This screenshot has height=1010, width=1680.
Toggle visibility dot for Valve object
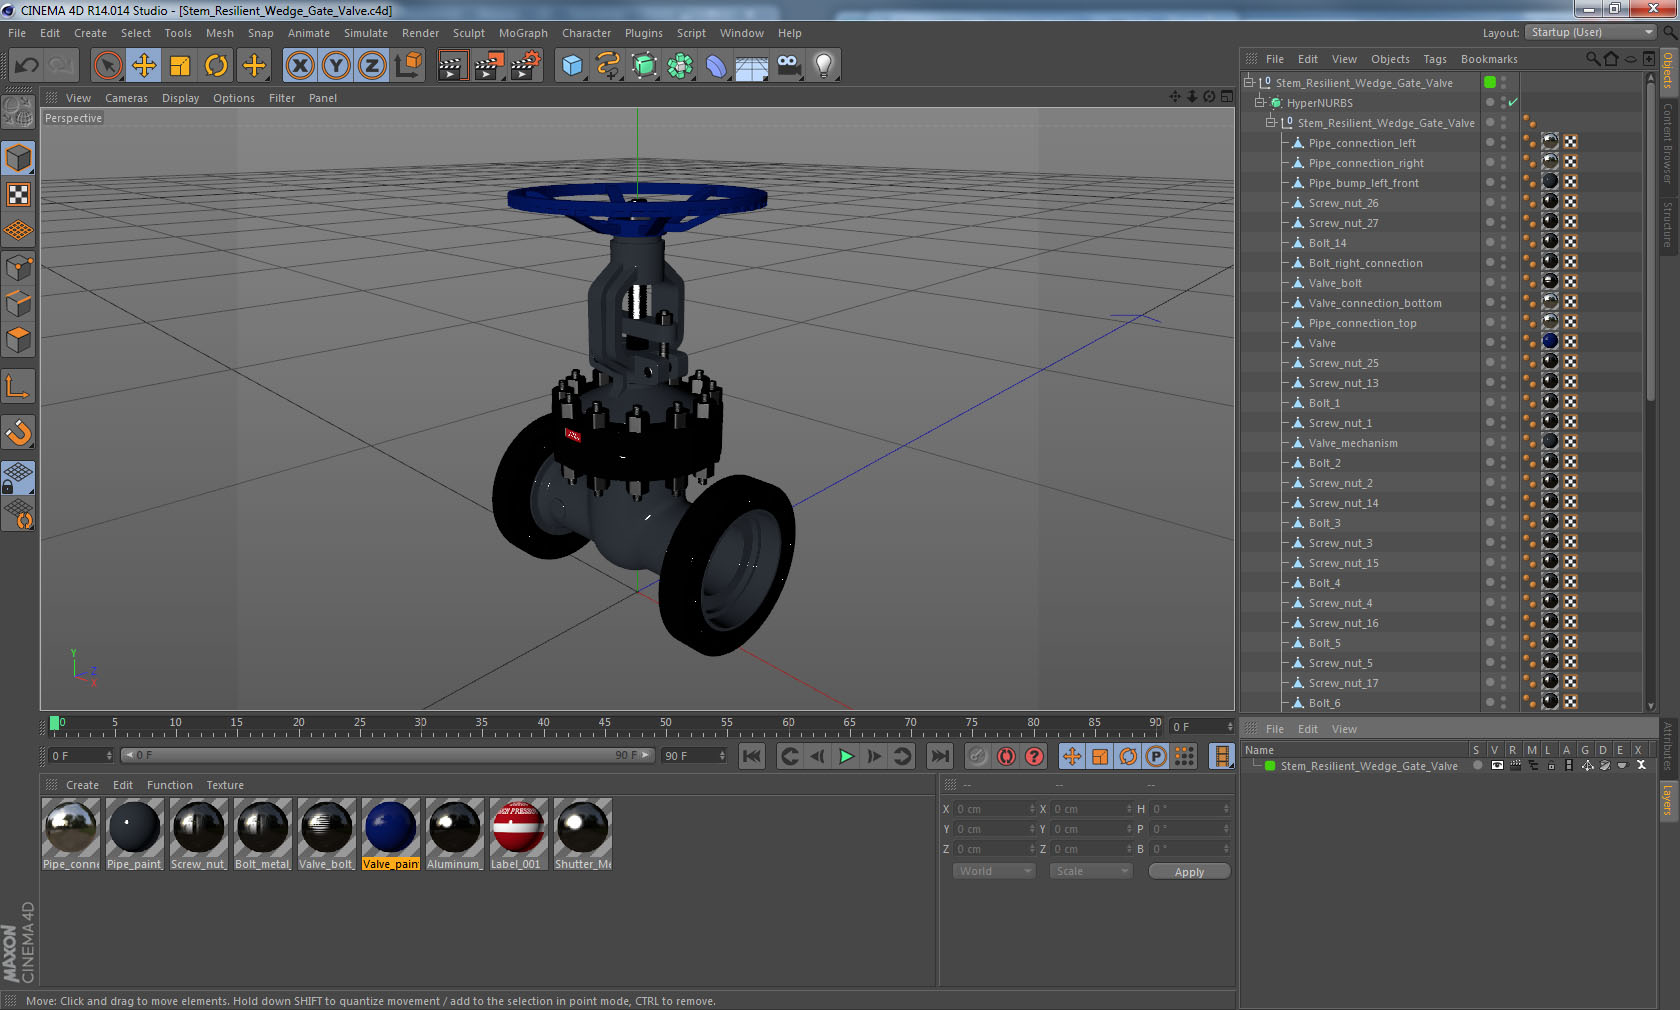click(x=1490, y=340)
